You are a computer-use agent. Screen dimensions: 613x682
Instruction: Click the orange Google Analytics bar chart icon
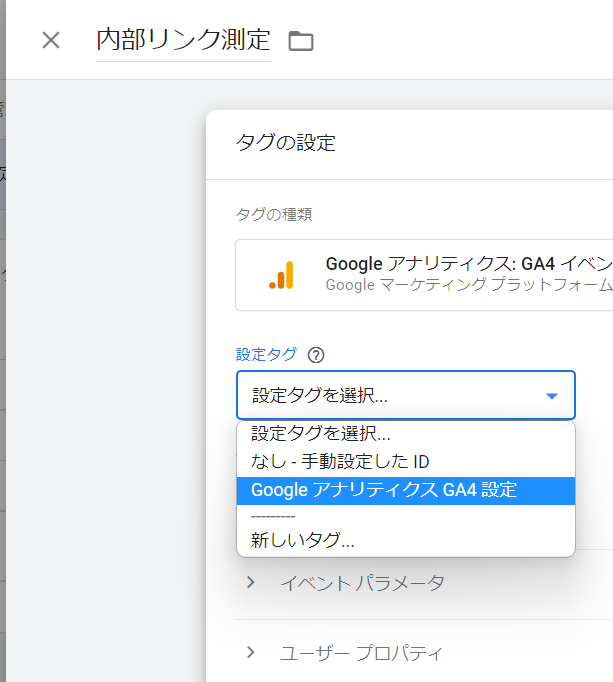point(281,275)
